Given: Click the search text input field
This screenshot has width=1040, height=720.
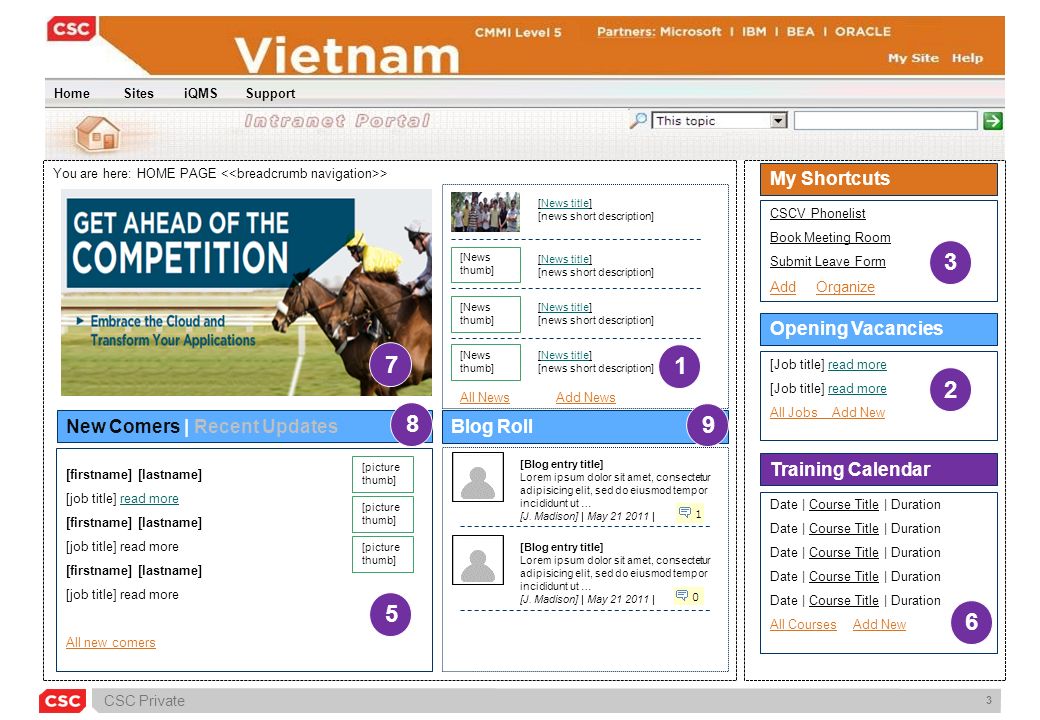Looking at the screenshot, I should coord(885,121).
